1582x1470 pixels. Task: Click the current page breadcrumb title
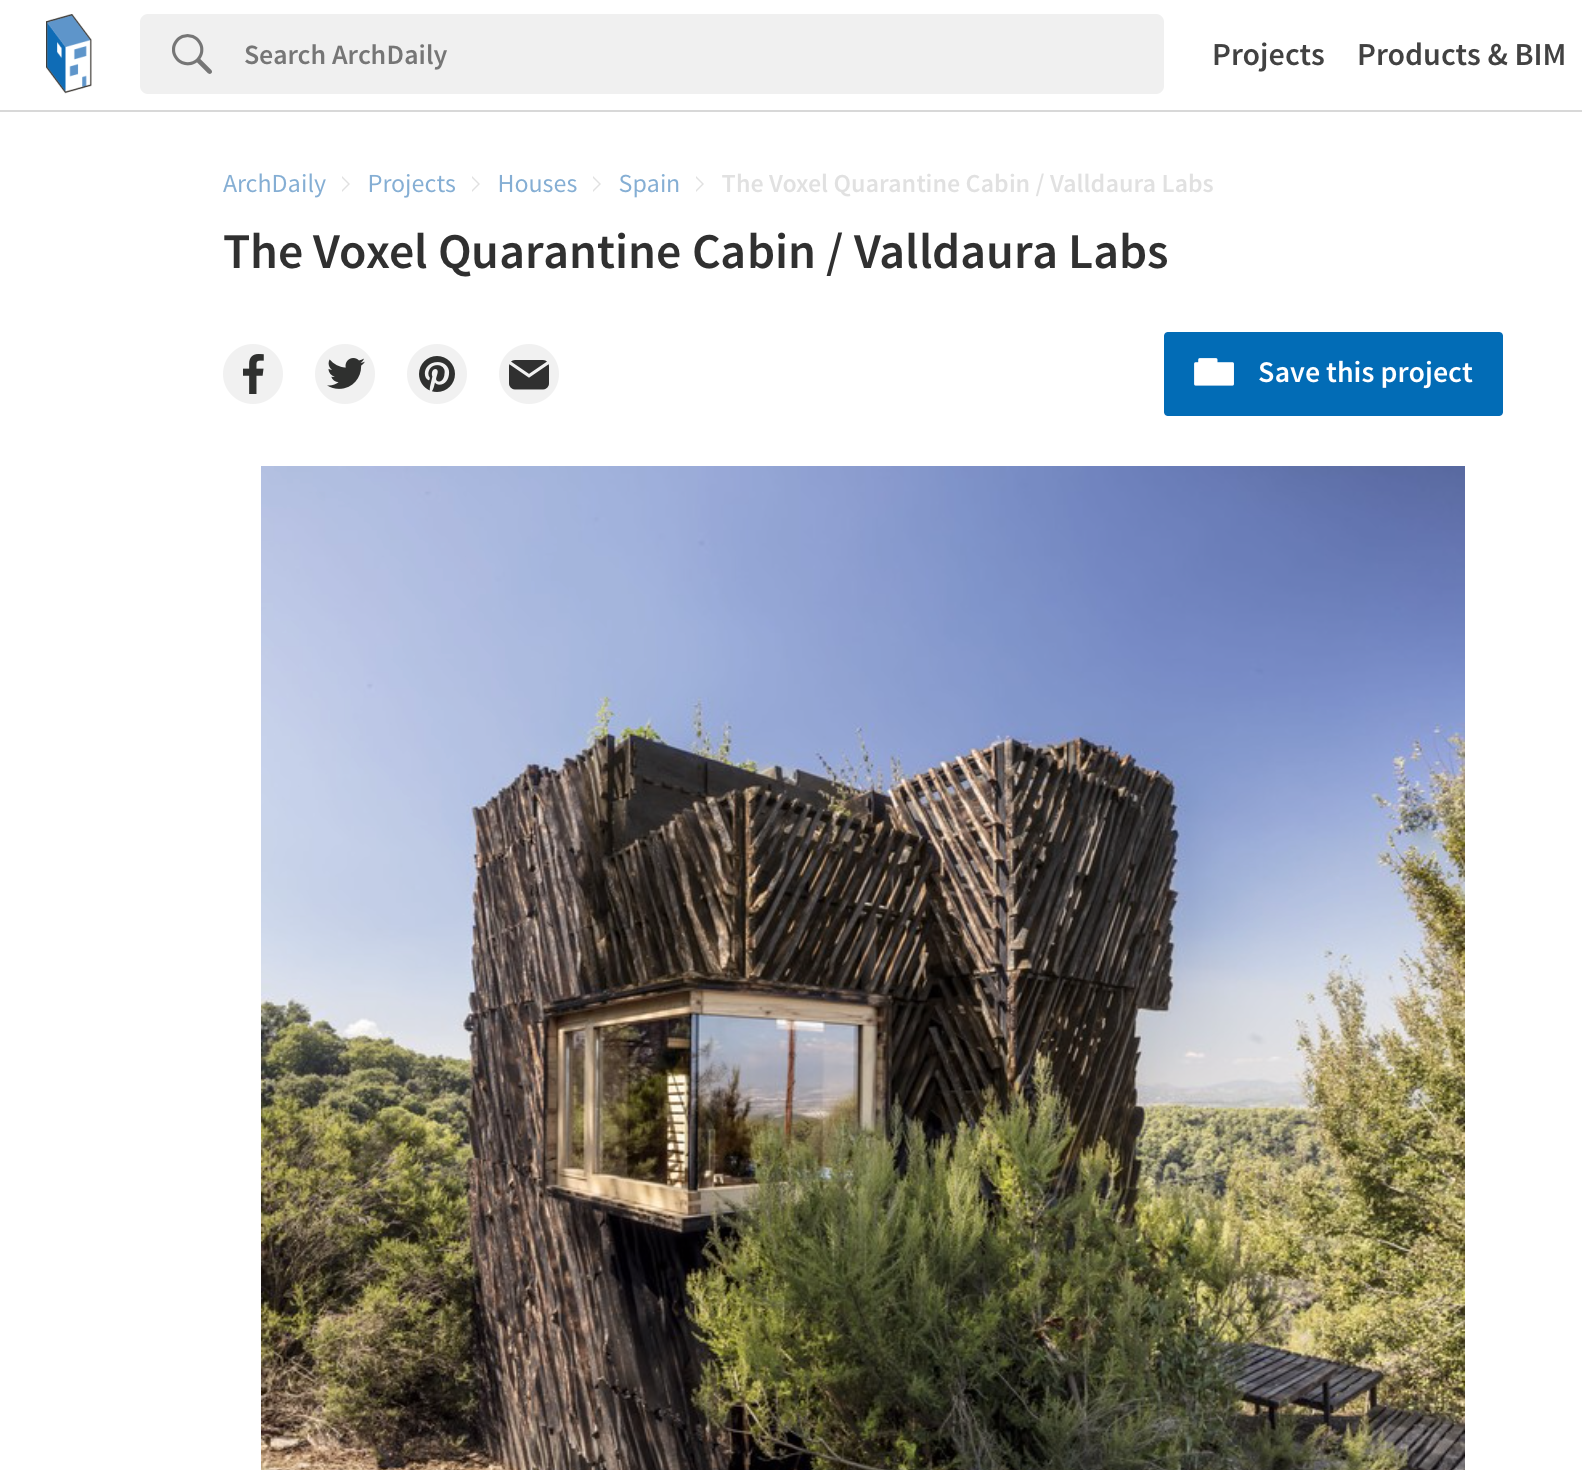point(967,184)
